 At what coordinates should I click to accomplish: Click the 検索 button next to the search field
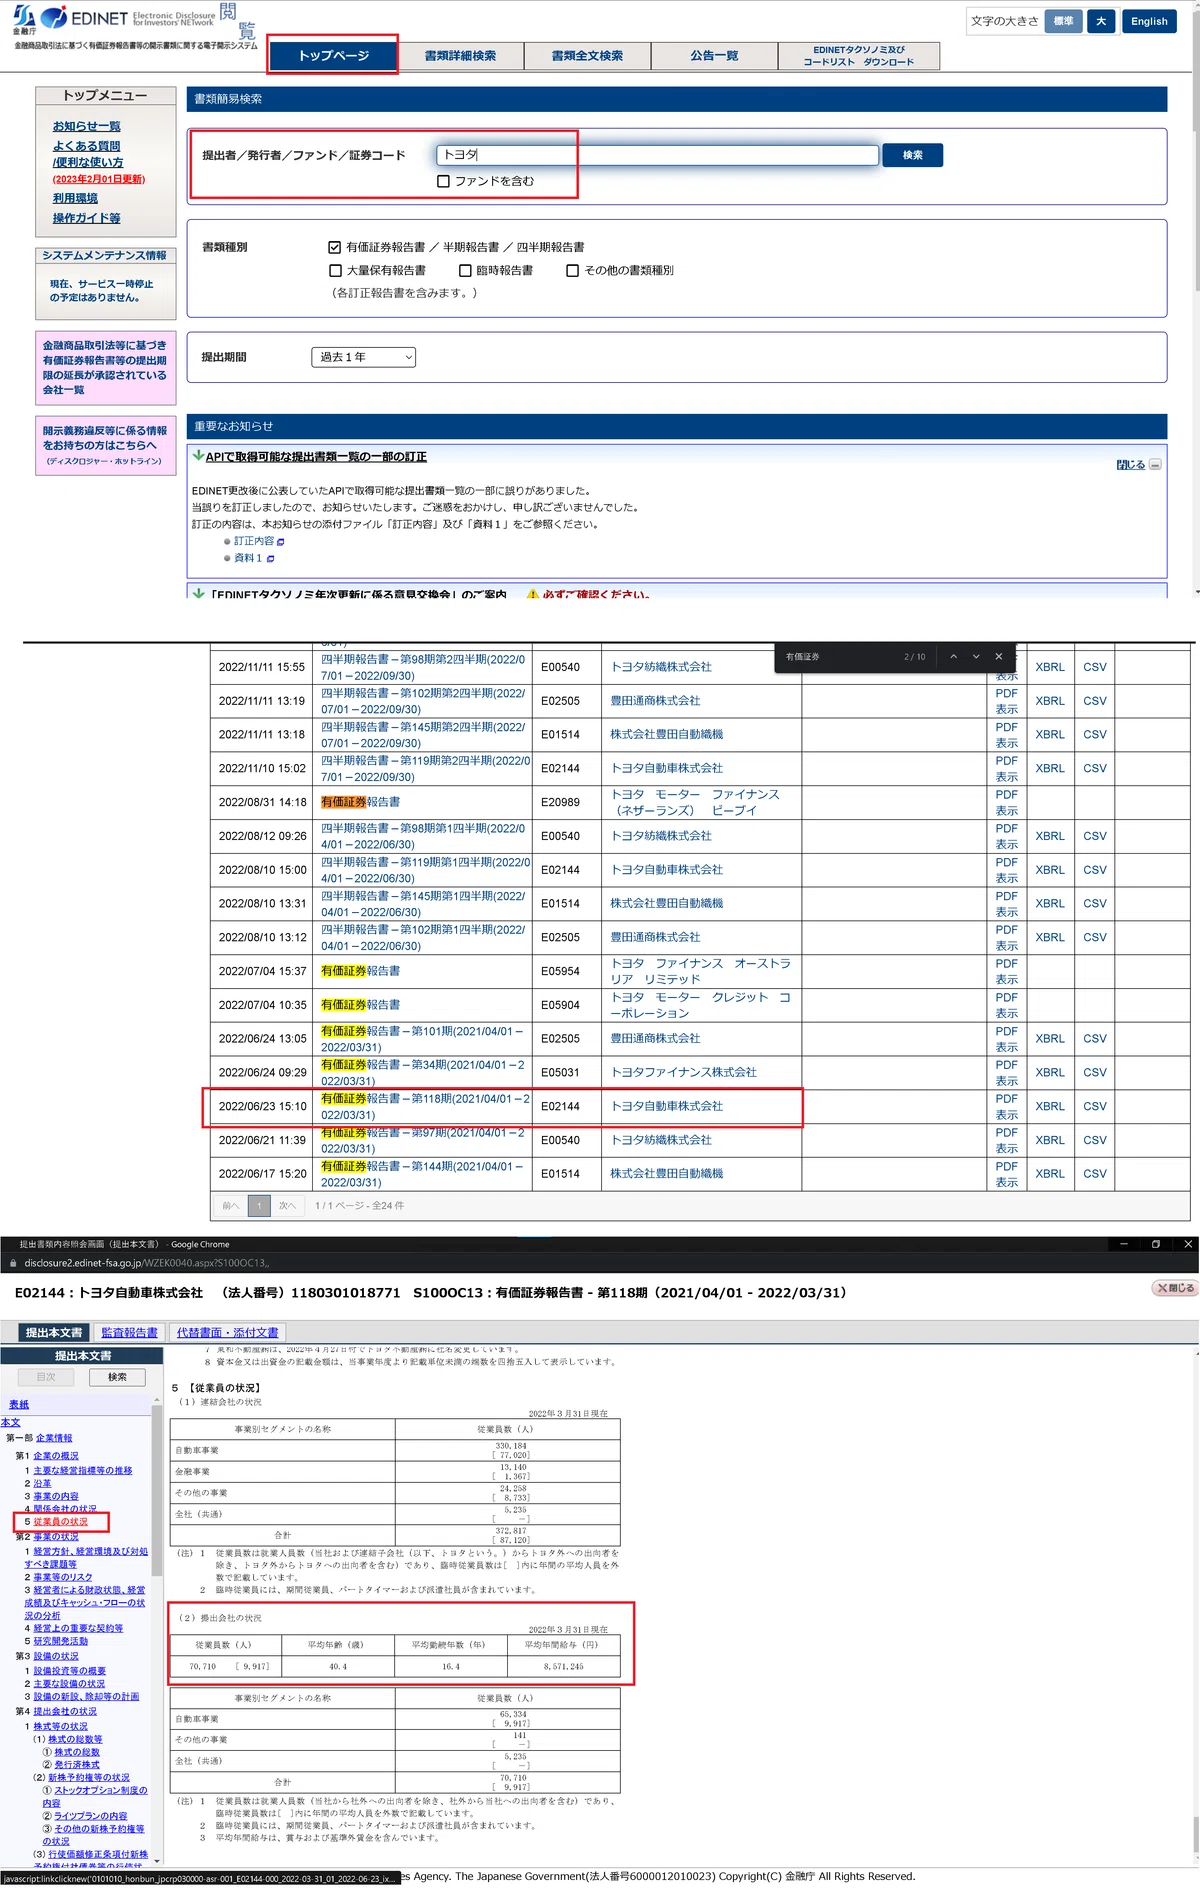click(913, 155)
